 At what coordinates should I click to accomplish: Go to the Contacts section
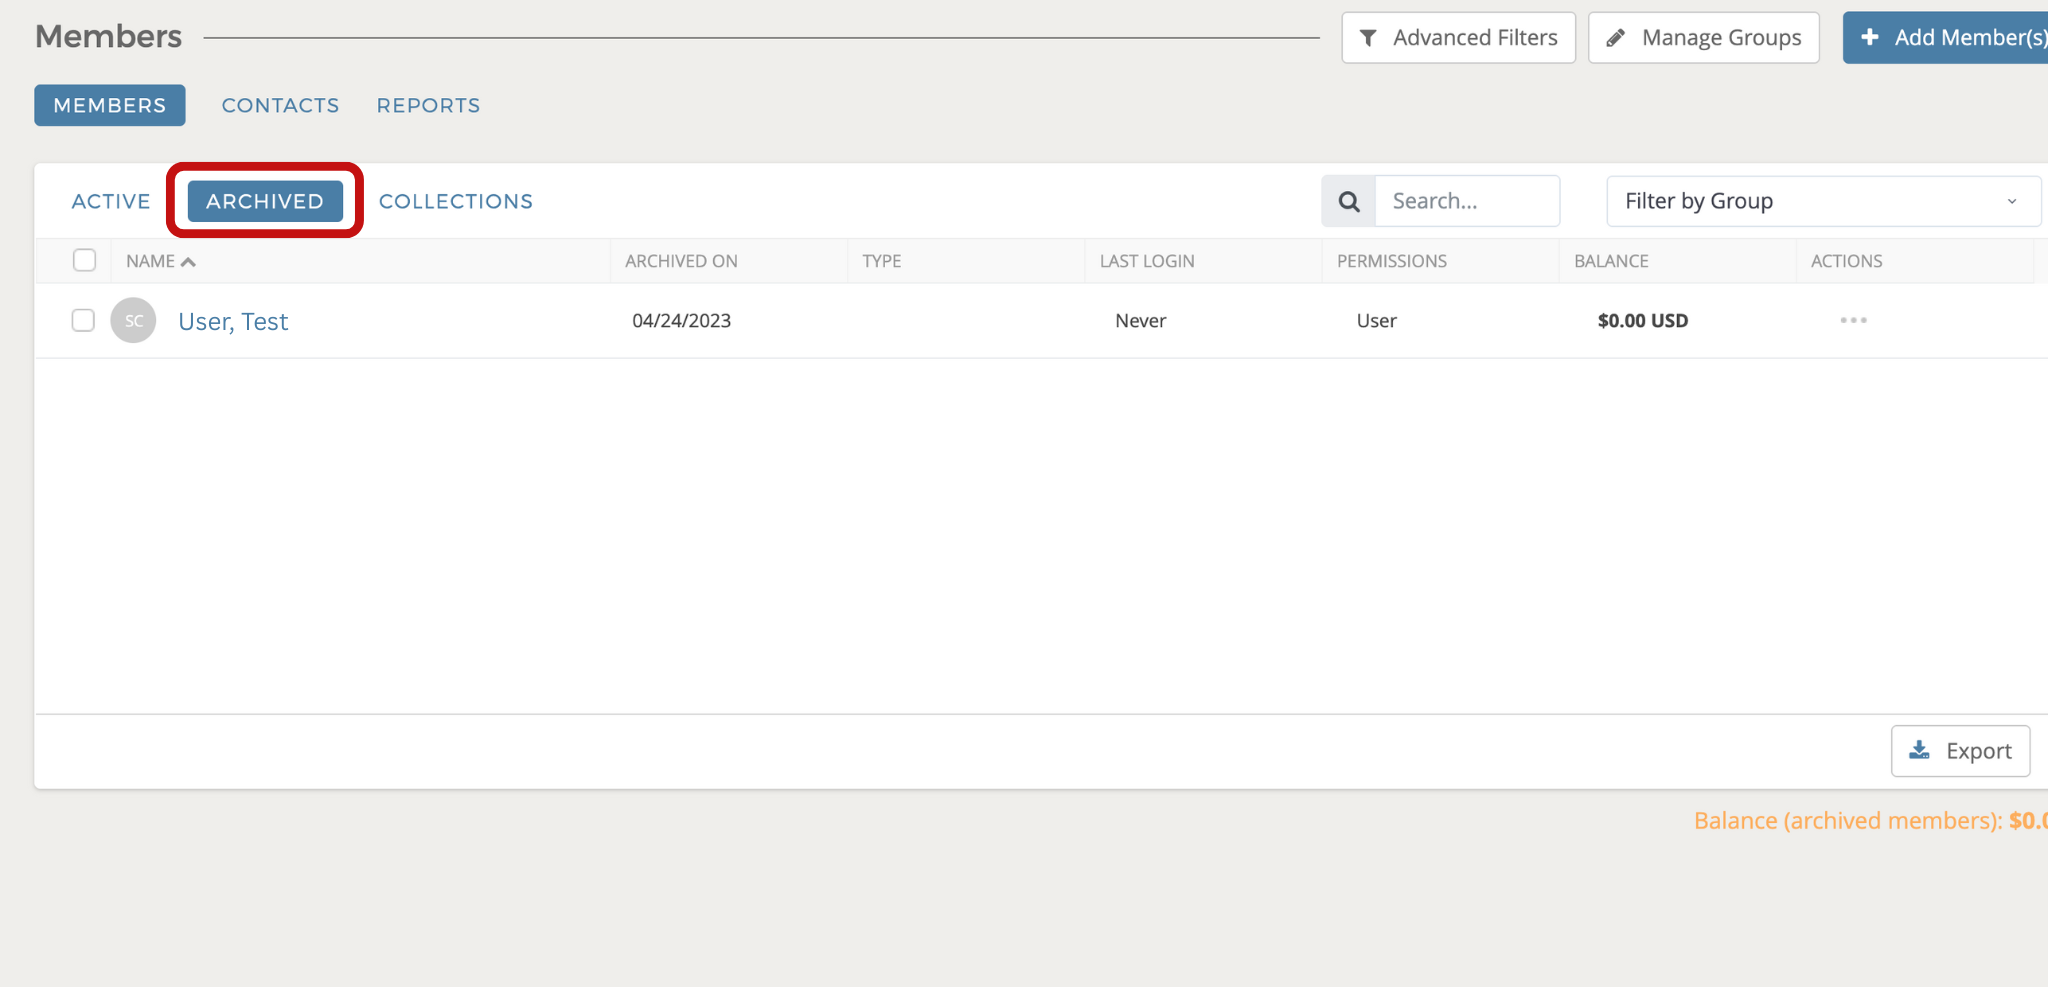tap(280, 105)
